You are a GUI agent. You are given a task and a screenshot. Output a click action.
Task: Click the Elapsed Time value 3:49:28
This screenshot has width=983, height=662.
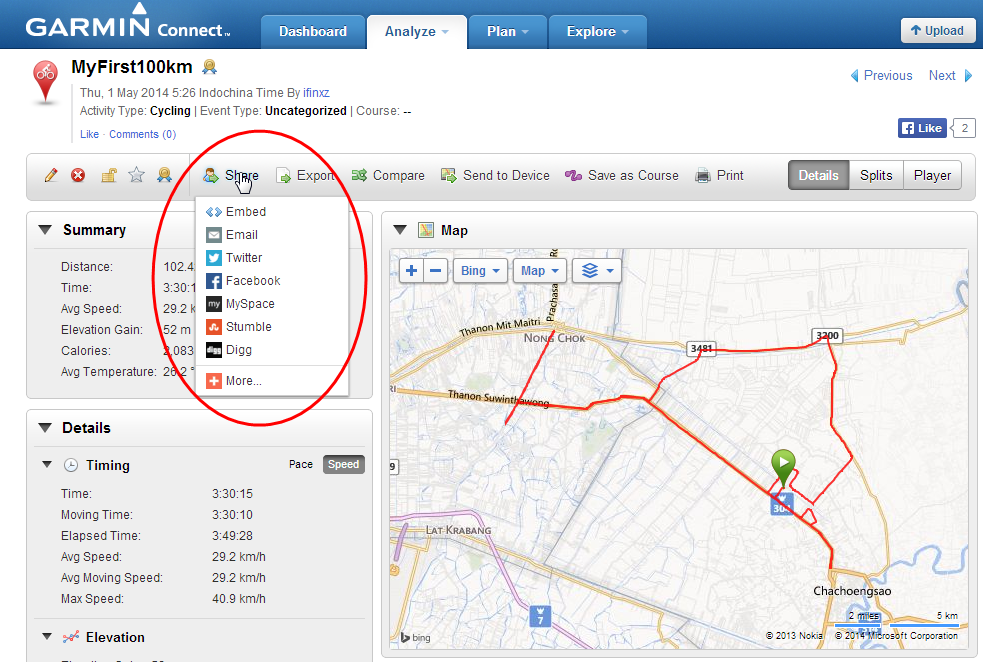(x=232, y=536)
